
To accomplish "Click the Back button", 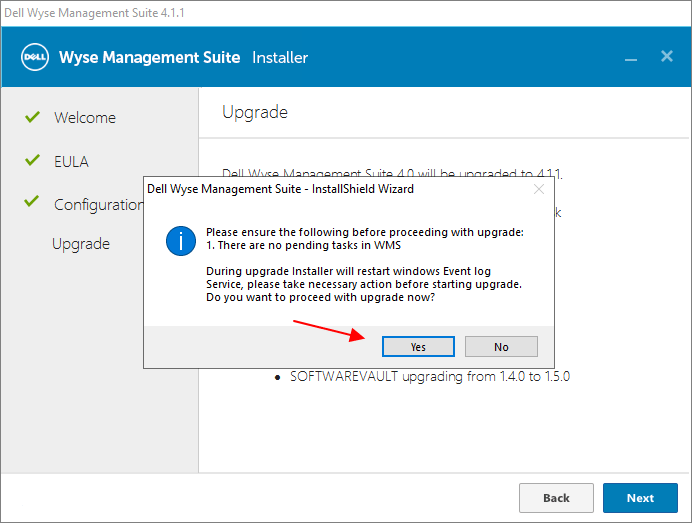I will [x=556, y=498].
